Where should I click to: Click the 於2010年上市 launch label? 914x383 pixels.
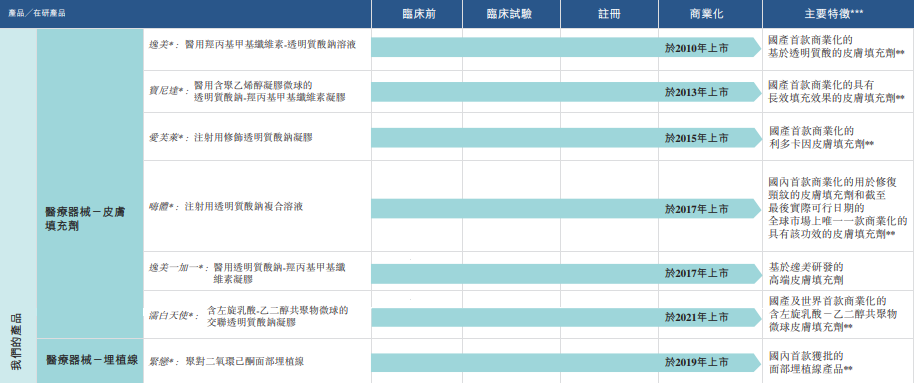tap(697, 49)
